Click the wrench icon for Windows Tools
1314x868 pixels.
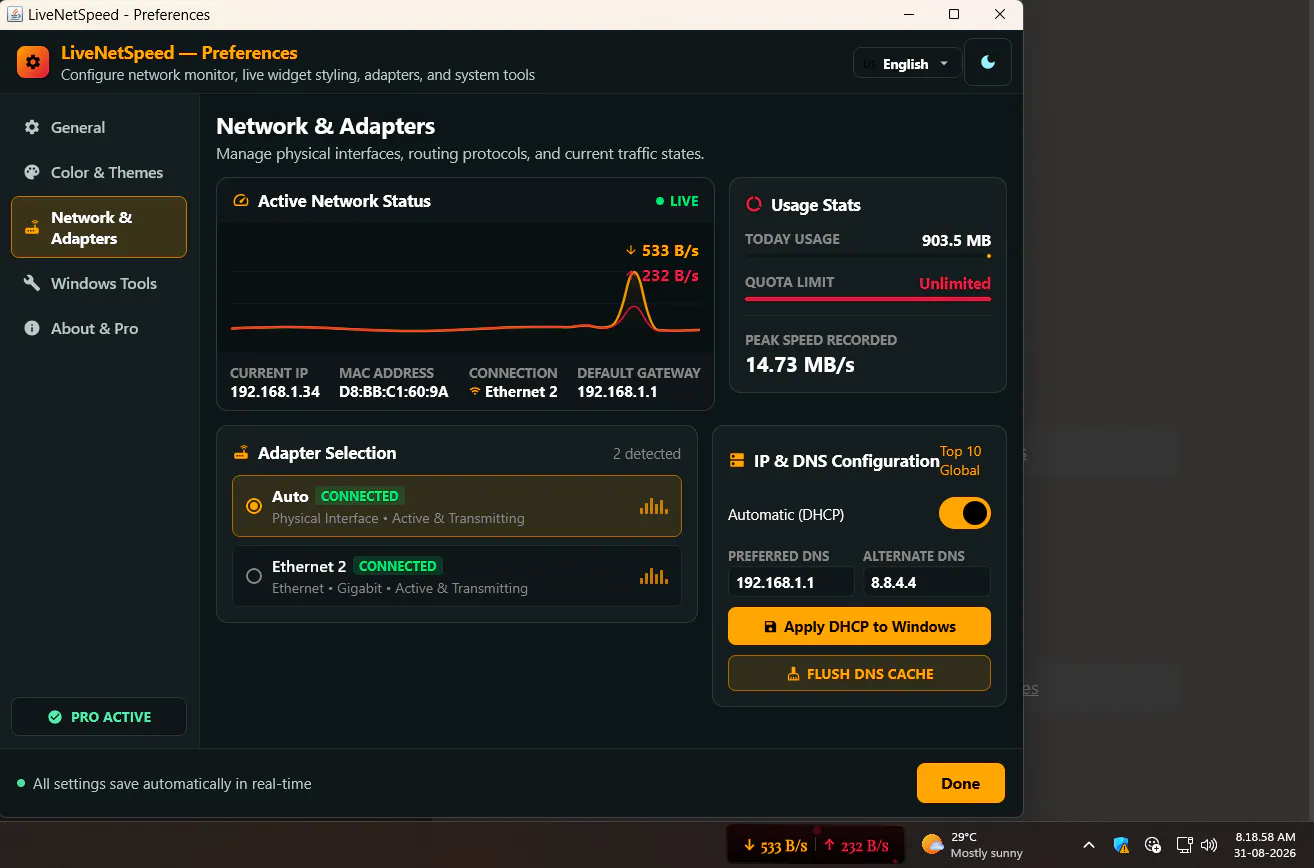point(32,283)
